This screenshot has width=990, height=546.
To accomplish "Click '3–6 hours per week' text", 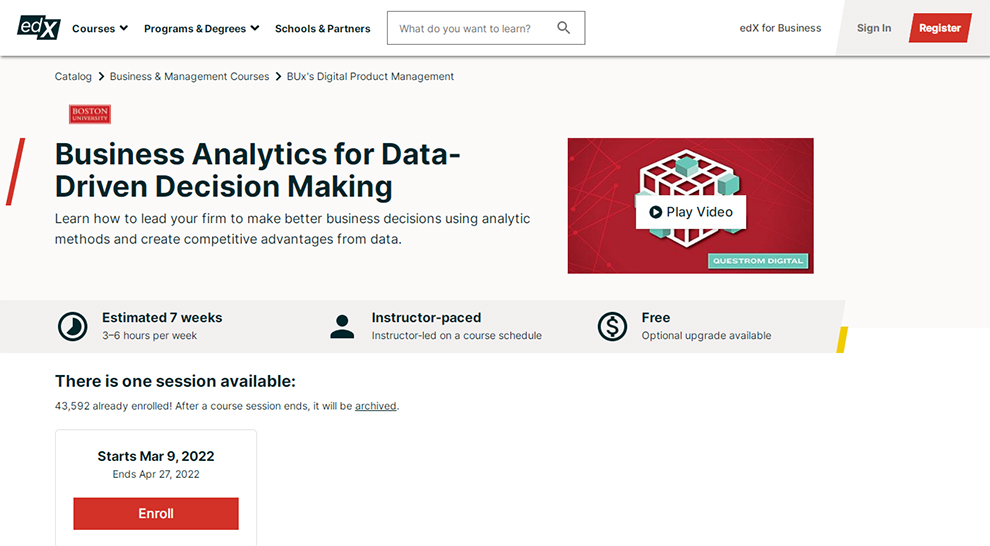I will tap(150, 336).
